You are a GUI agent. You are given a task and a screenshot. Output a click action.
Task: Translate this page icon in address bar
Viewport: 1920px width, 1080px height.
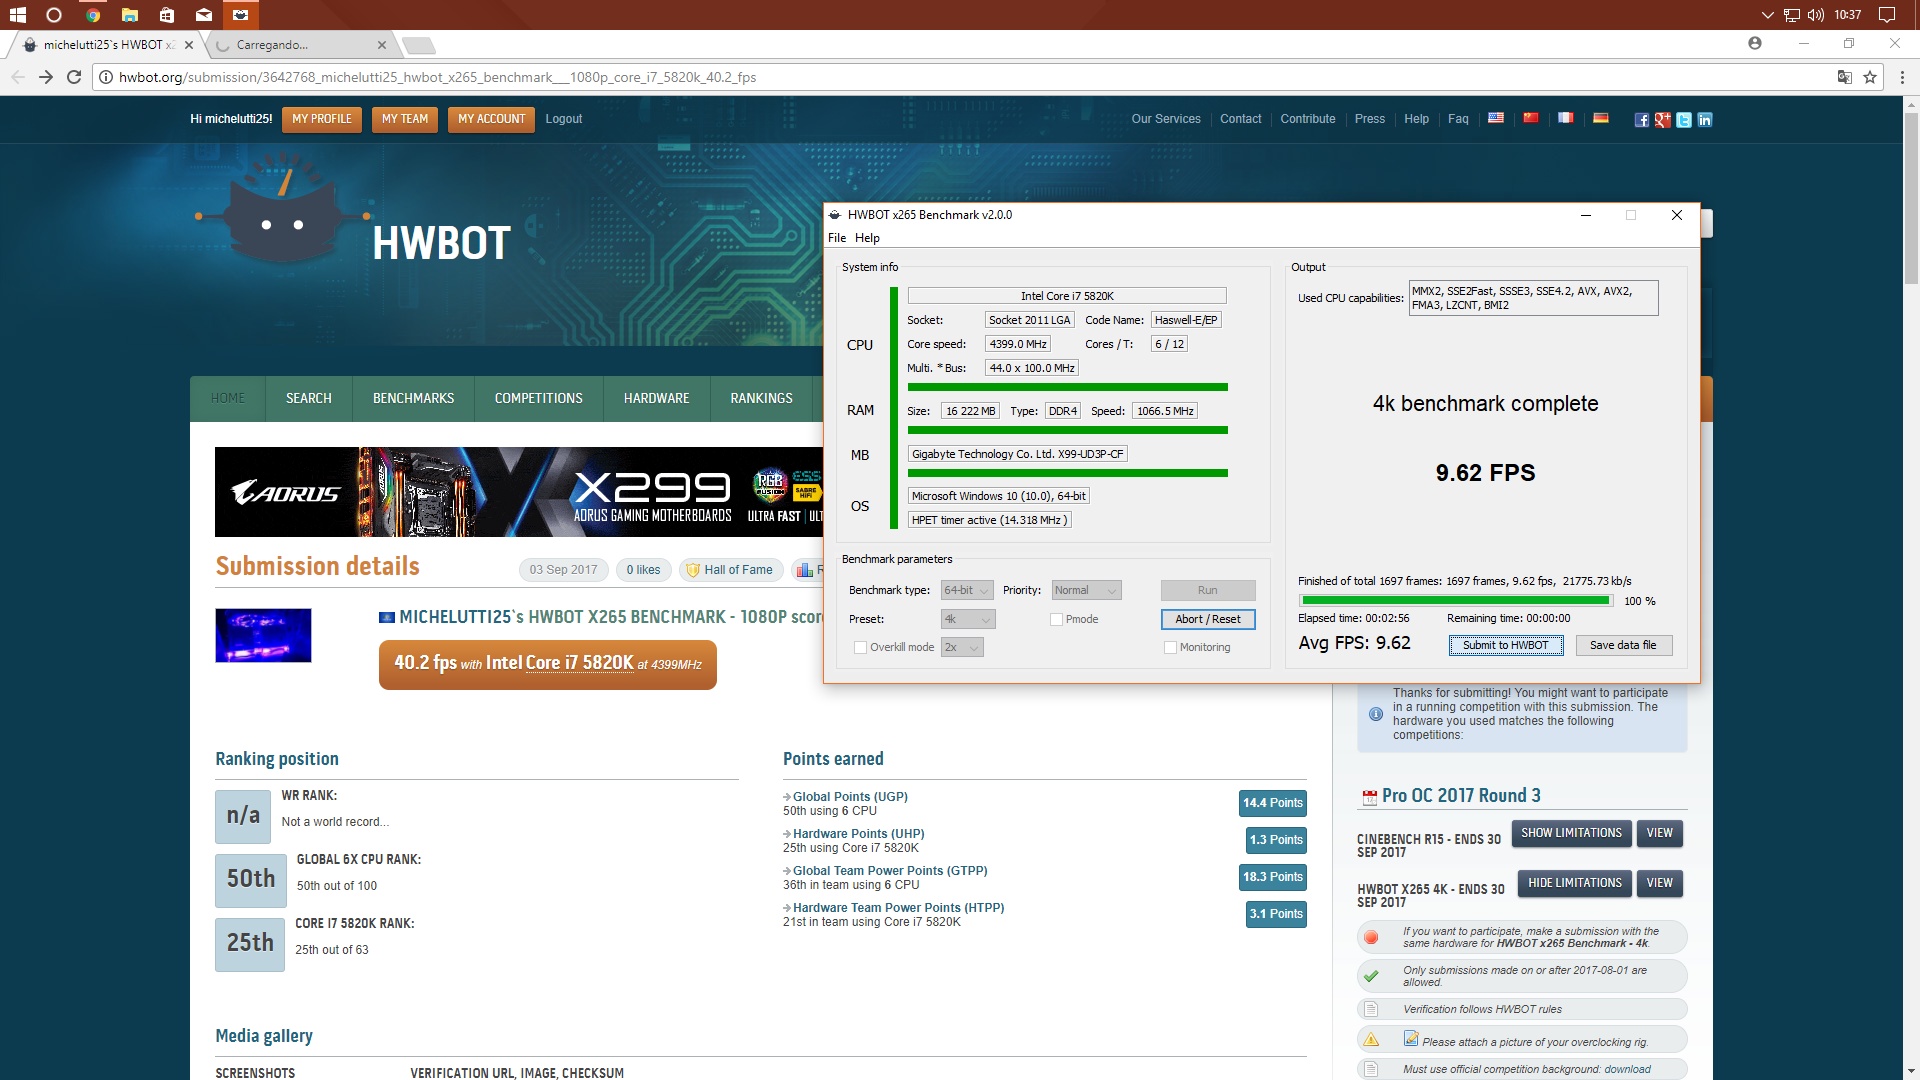coord(1845,77)
